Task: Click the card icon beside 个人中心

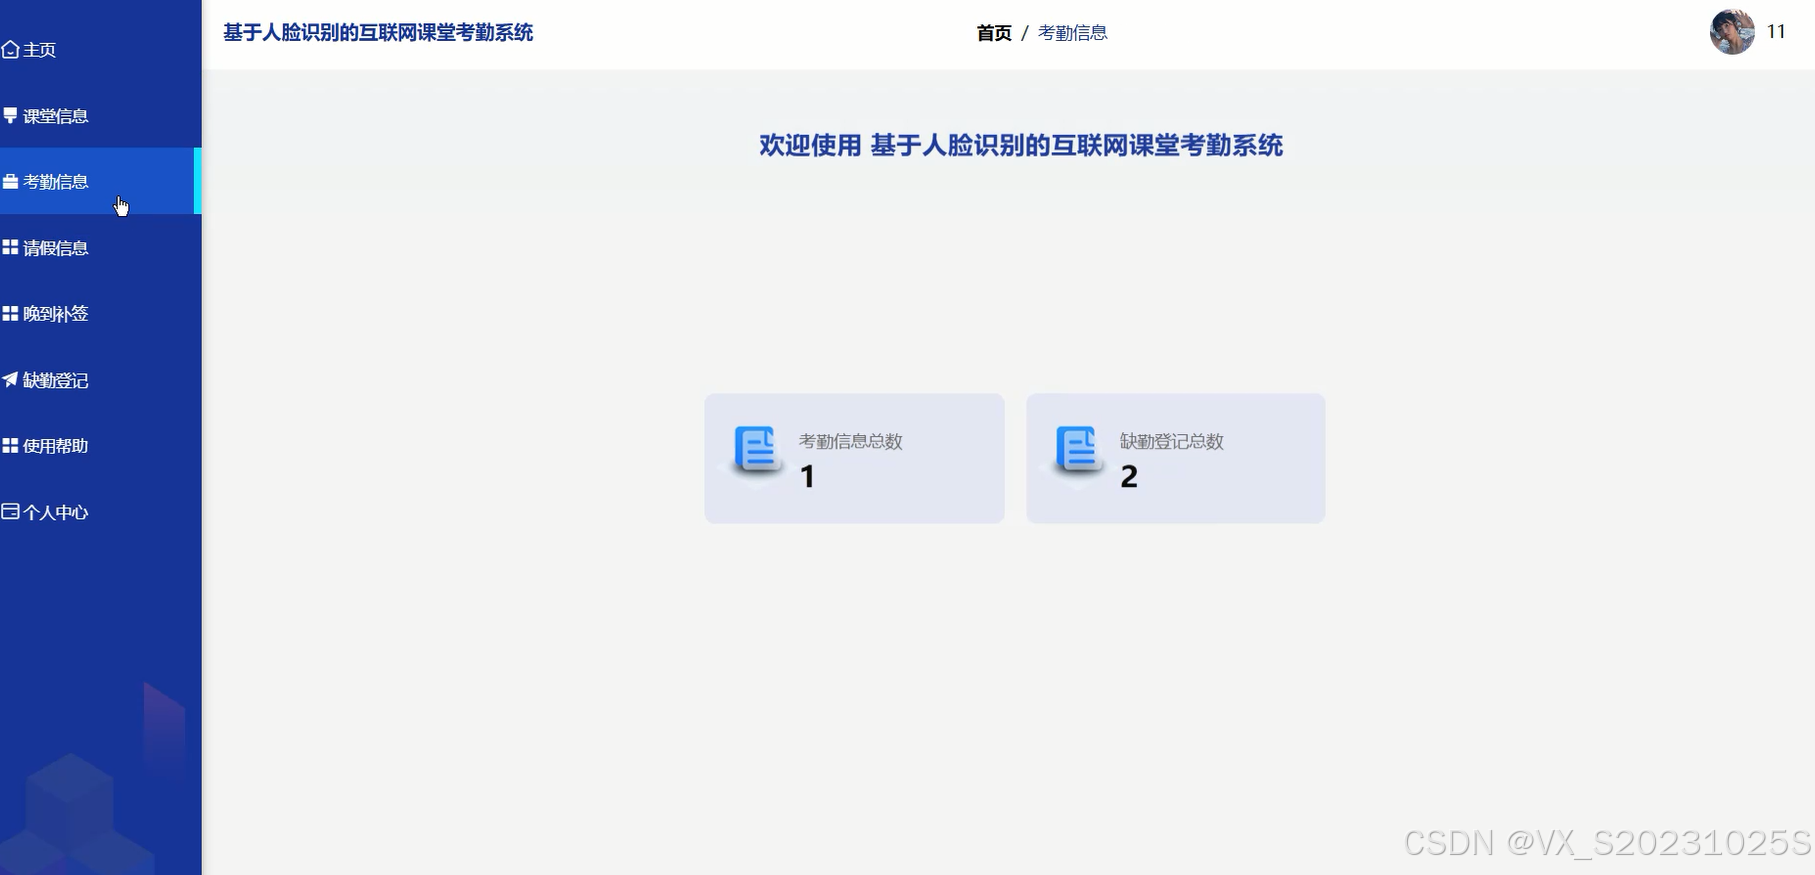Action: click(x=10, y=511)
